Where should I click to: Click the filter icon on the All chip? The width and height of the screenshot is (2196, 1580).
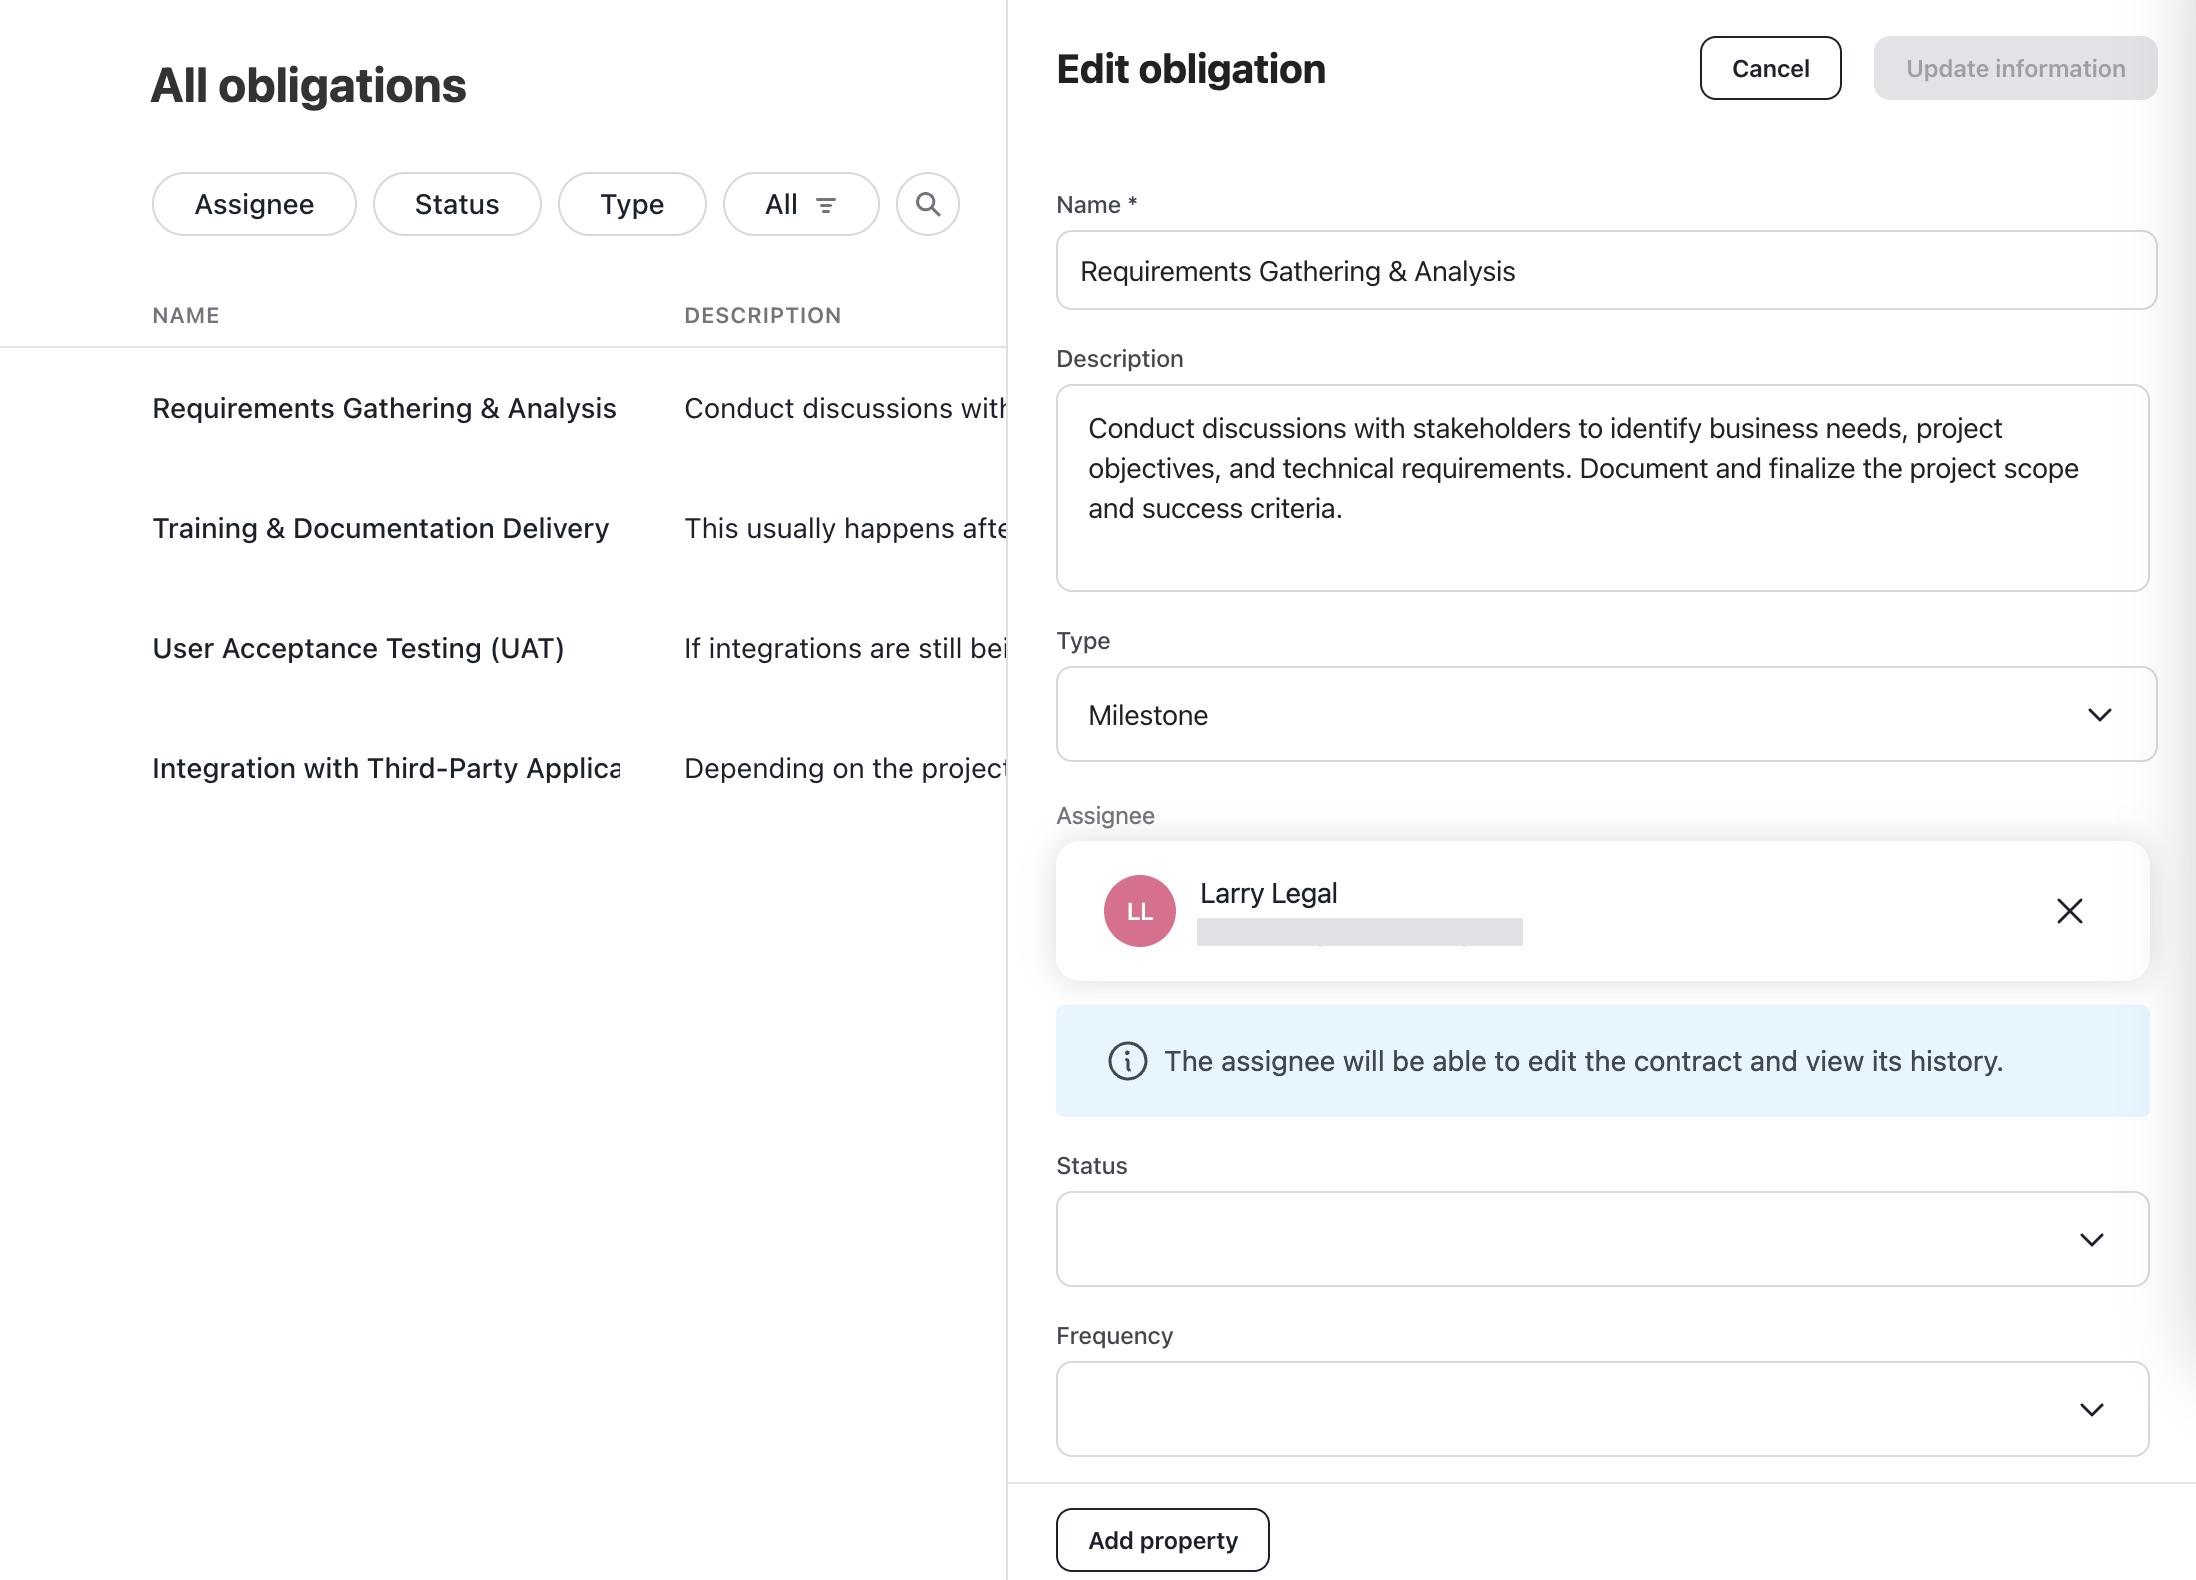coord(826,204)
